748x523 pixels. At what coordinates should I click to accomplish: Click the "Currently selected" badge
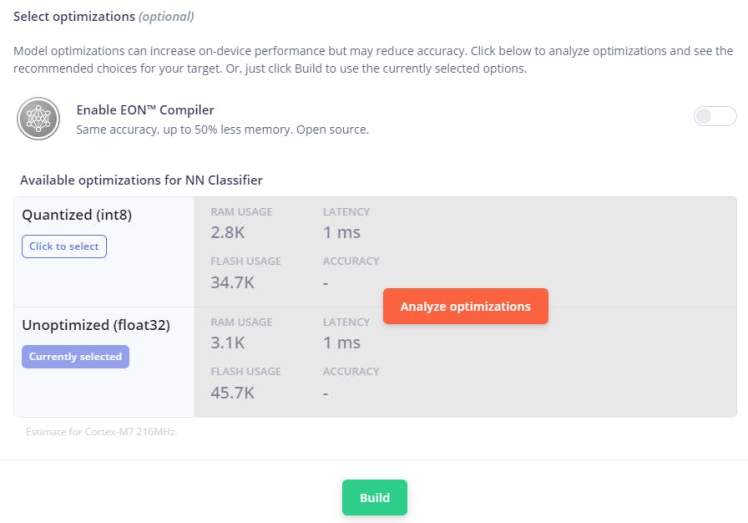(75, 357)
